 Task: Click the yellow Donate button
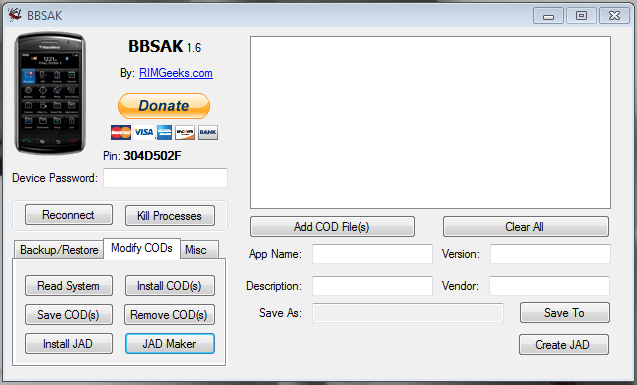[x=164, y=106]
